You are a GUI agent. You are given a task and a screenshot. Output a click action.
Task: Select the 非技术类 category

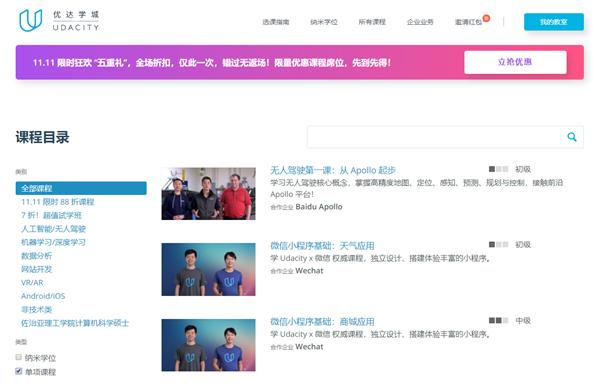(36, 309)
